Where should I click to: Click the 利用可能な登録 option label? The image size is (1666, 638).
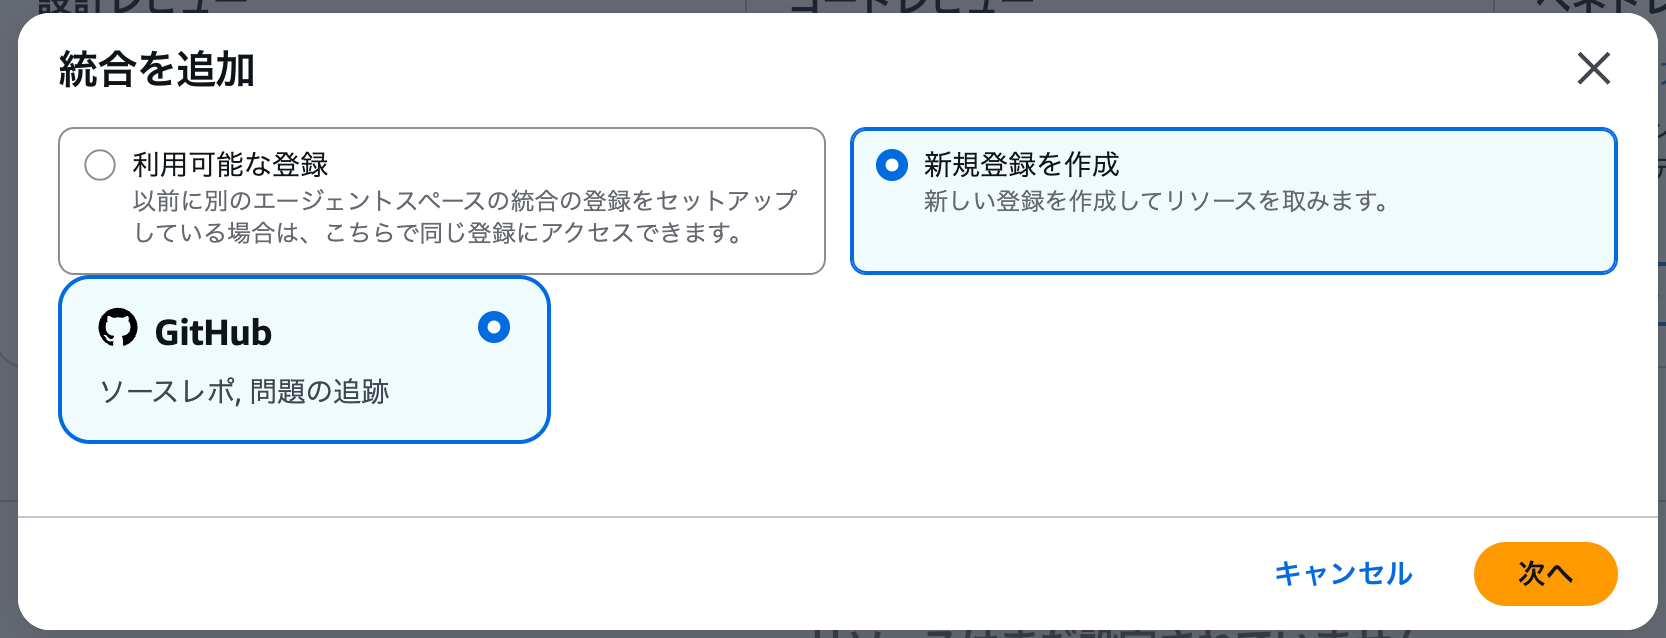point(230,165)
